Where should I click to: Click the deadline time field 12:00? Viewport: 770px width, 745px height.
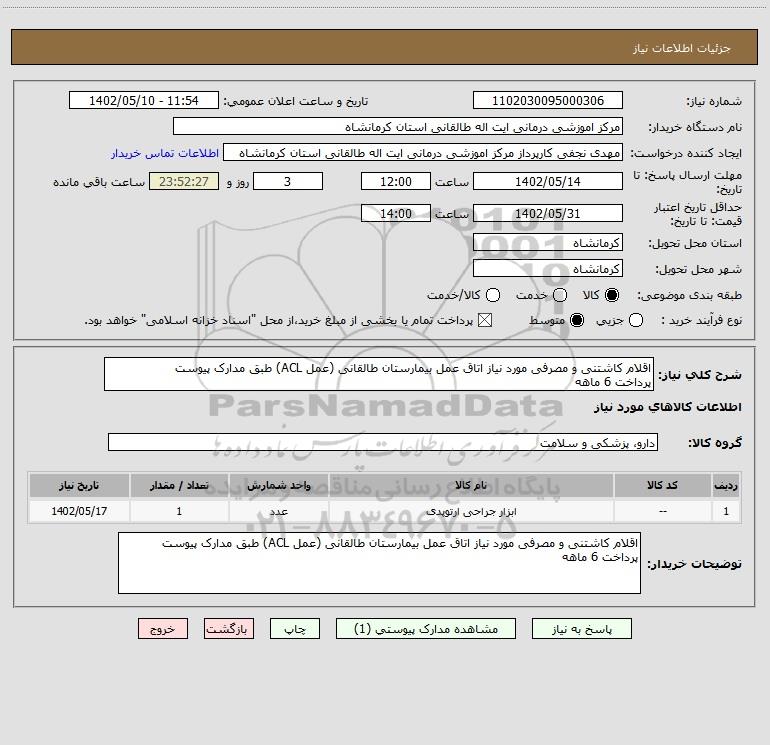[396, 181]
